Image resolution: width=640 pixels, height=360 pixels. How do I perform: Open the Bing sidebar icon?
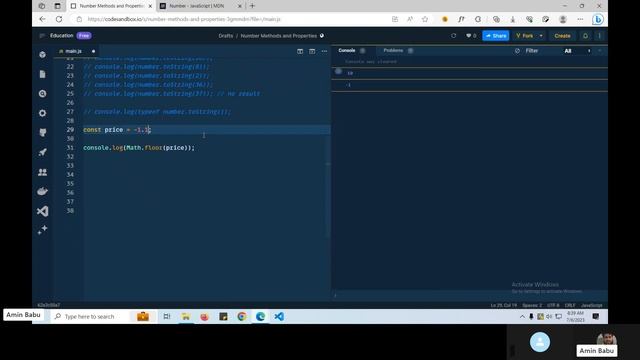(598, 19)
